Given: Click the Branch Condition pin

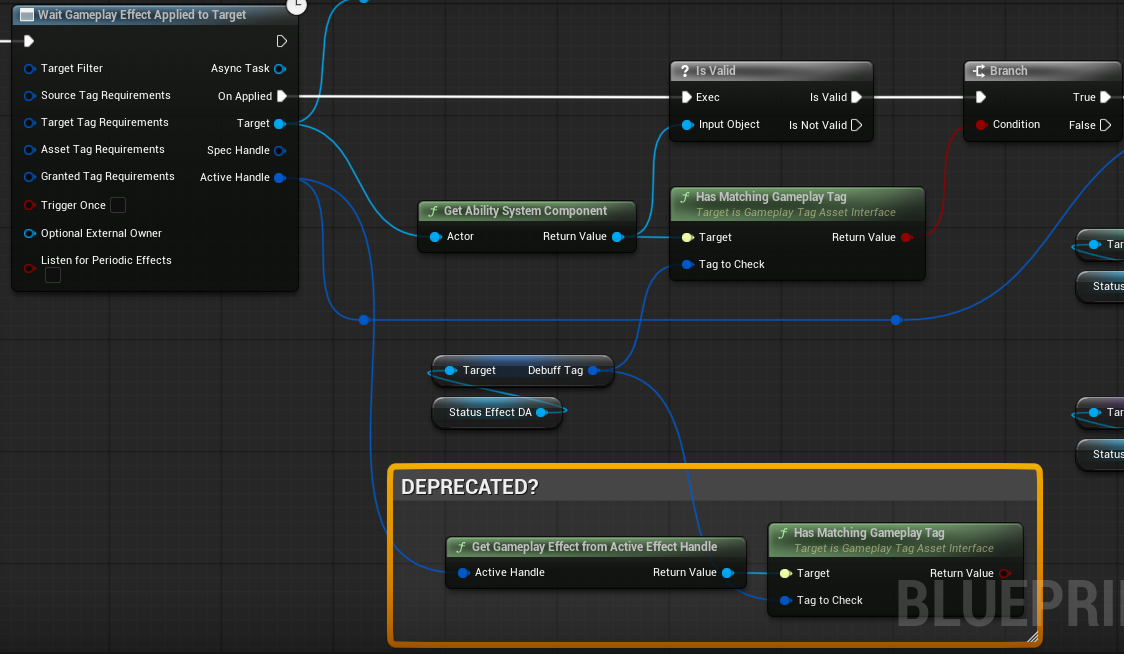Looking at the screenshot, I should tap(981, 125).
